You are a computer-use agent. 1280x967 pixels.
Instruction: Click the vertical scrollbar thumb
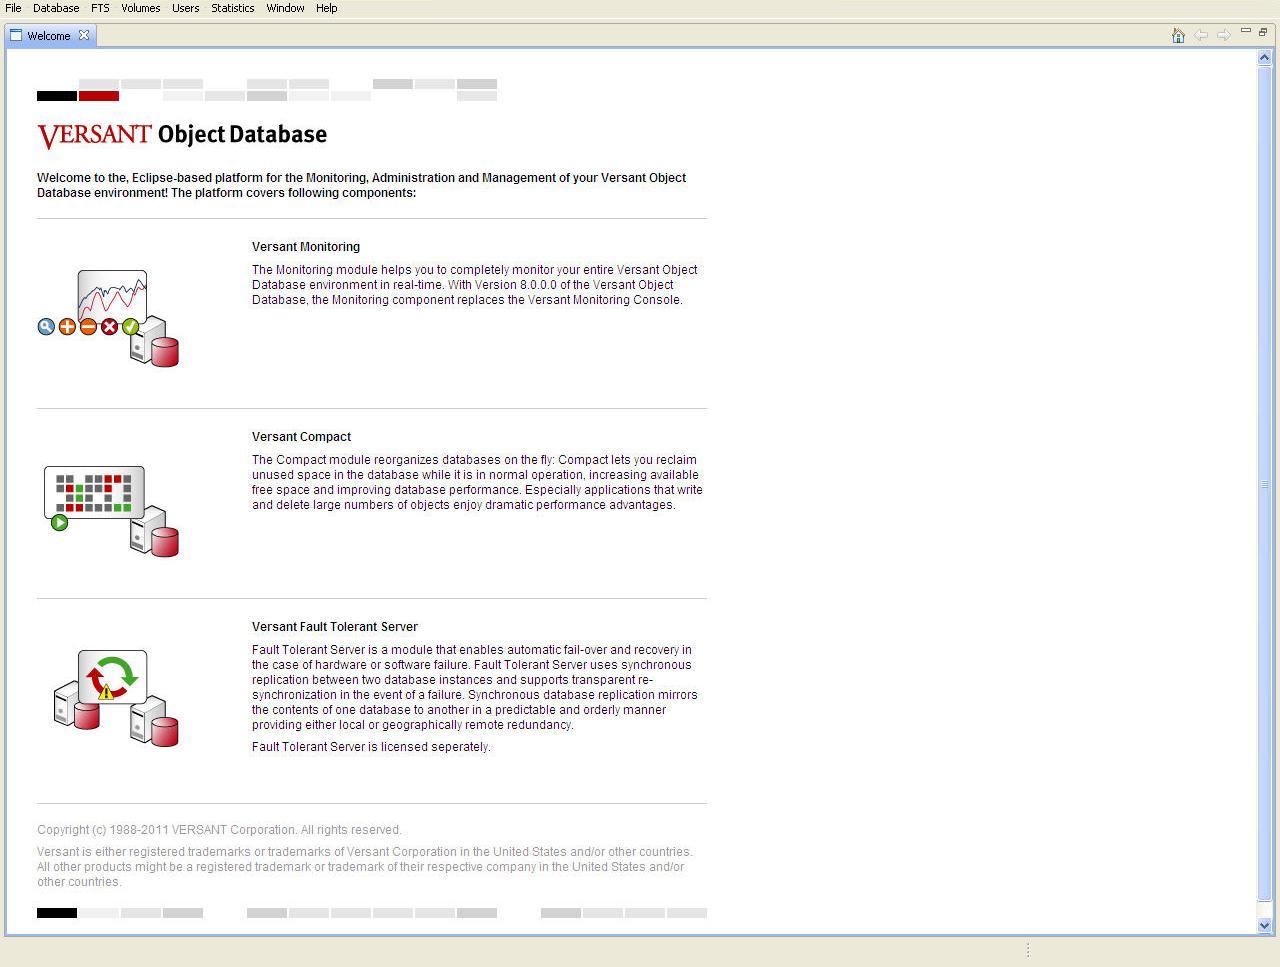(x=1264, y=484)
